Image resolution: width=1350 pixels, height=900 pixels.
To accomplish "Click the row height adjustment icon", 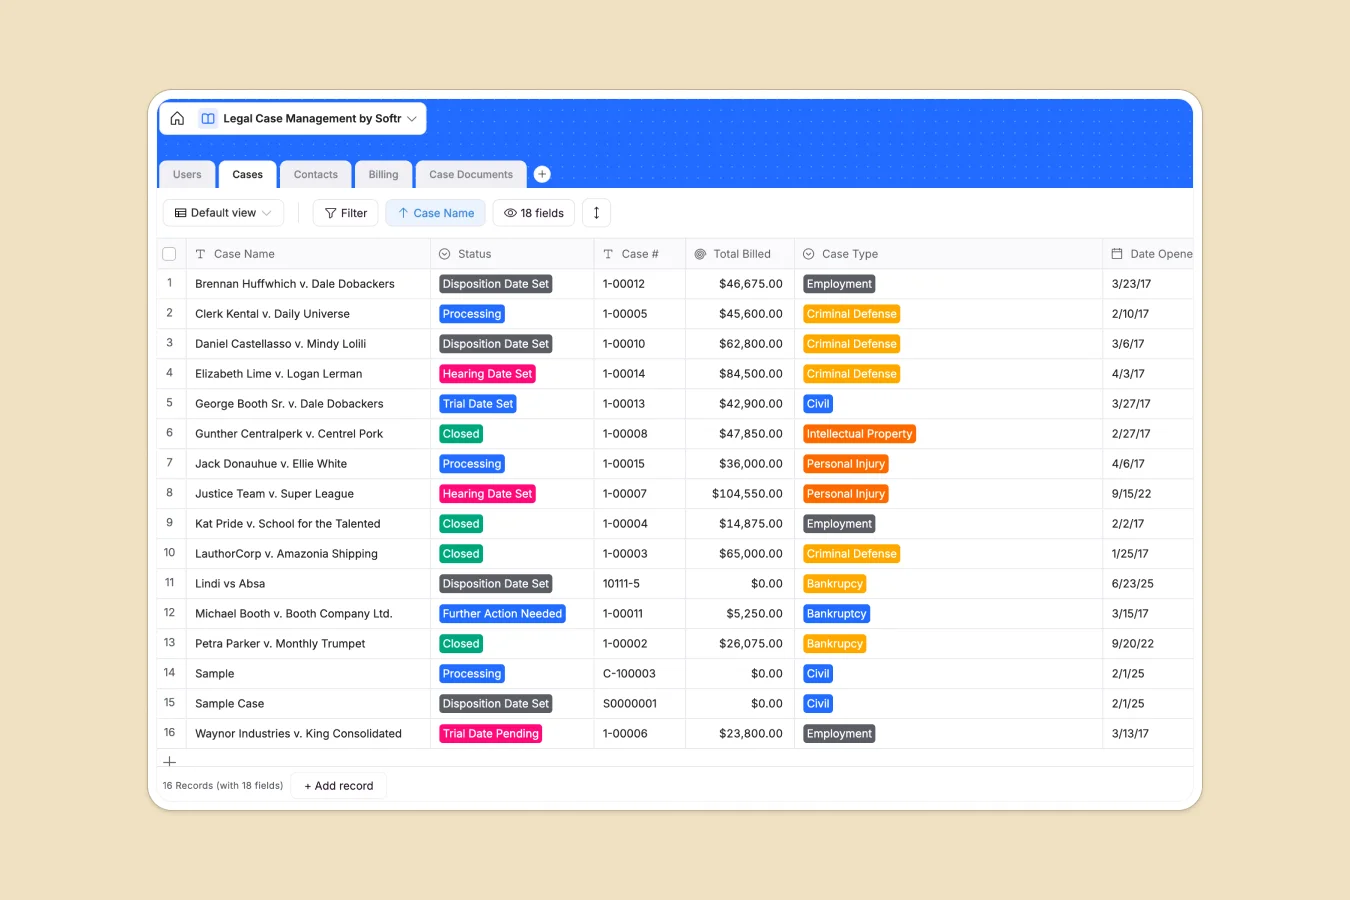I will pyautogui.click(x=596, y=213).
